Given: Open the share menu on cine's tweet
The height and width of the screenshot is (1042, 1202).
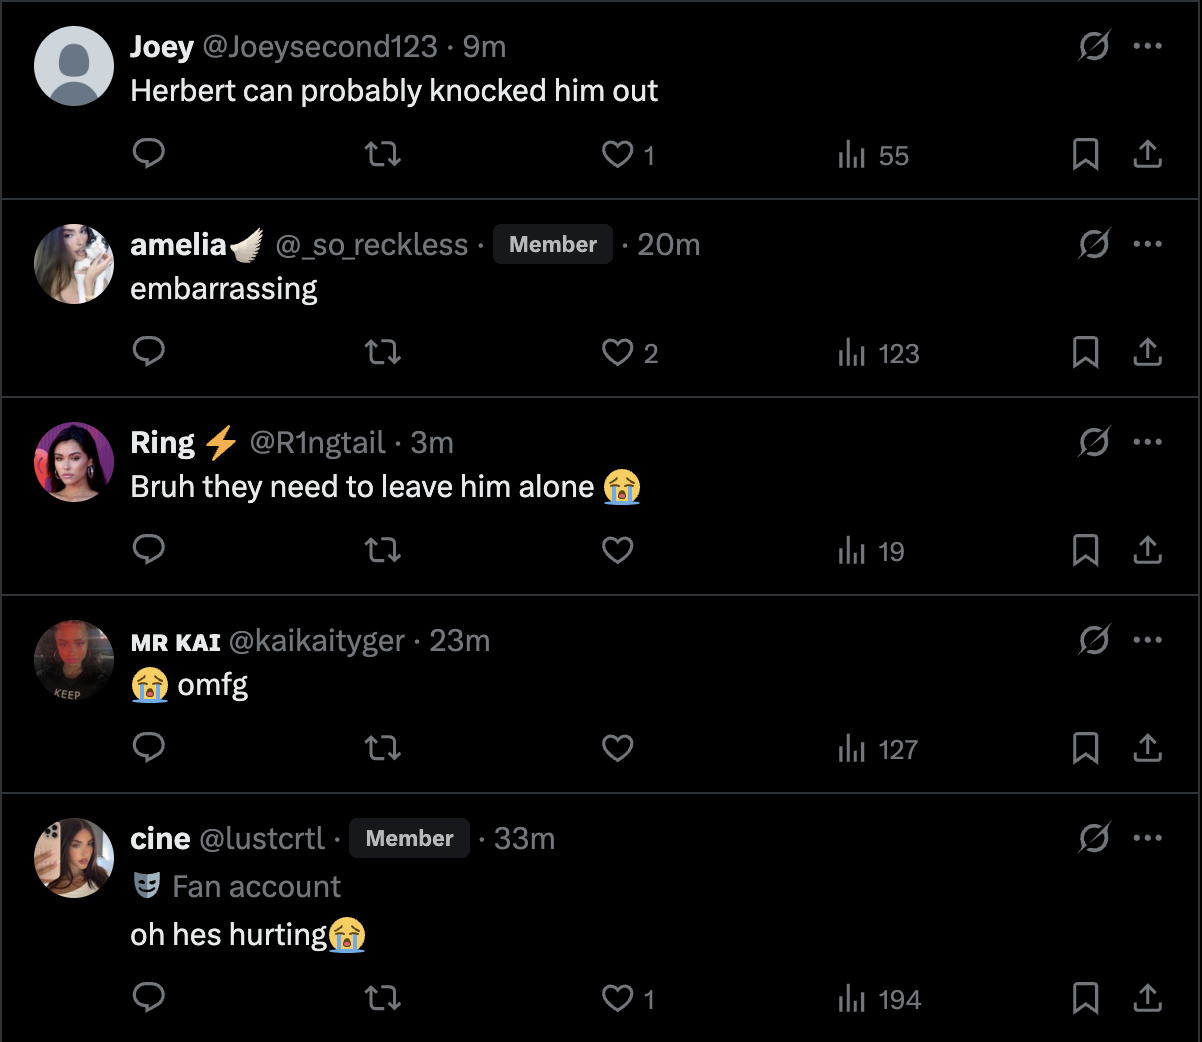Looking at the screenshot, I should pos(1147,997).
